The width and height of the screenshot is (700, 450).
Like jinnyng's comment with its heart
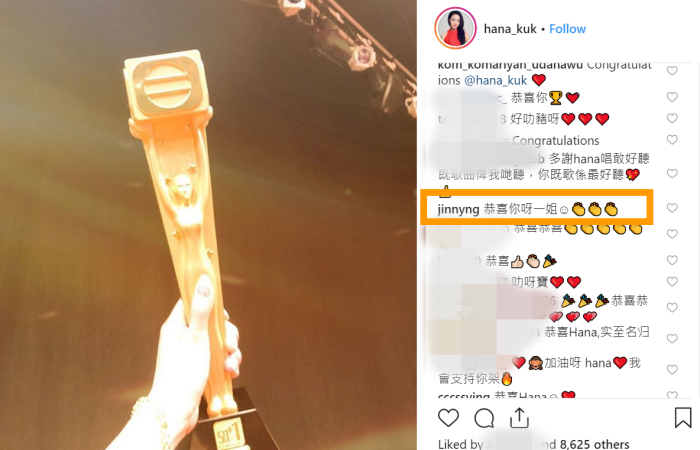coord(672,208)
